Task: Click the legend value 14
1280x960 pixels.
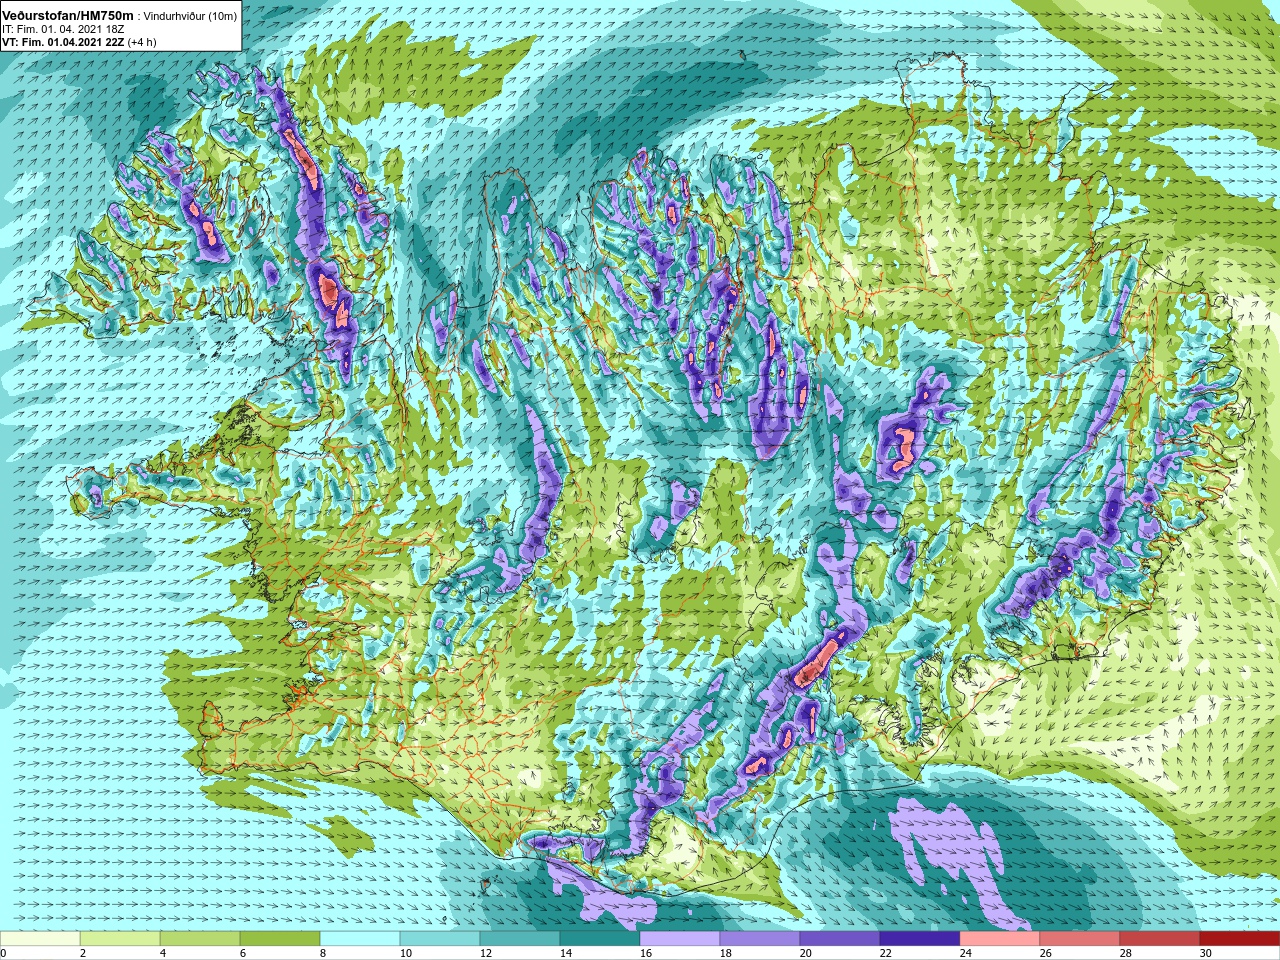Action: [565, 953]
